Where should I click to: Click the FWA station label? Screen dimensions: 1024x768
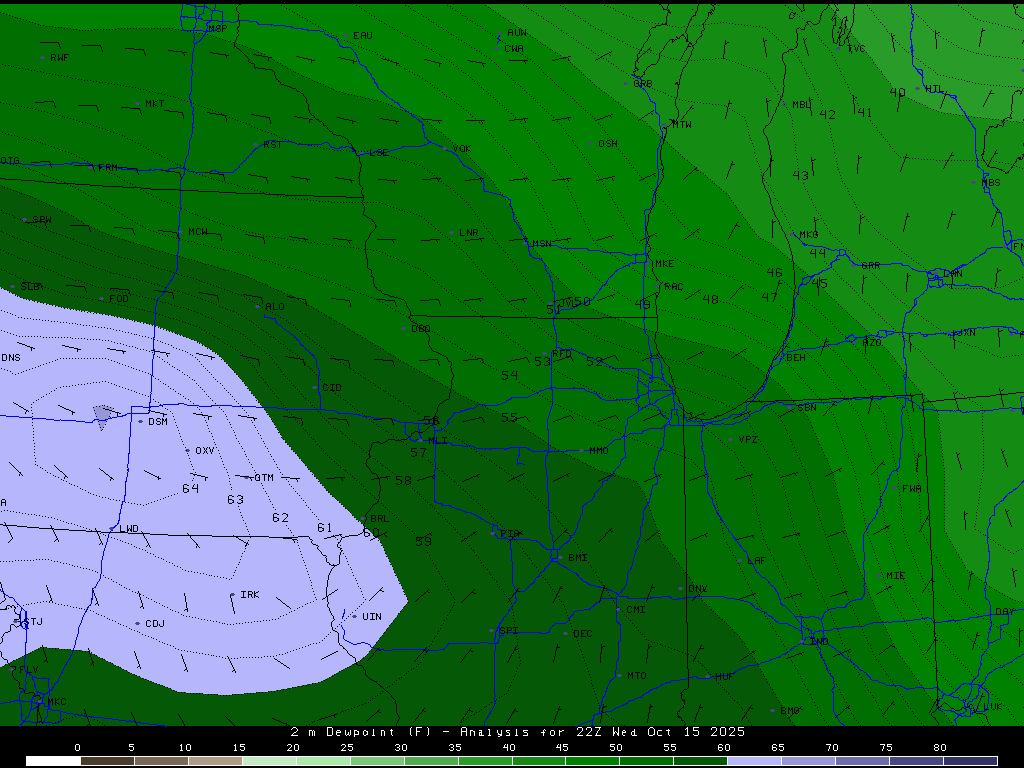pyautogui.click(x=912, y=488)
